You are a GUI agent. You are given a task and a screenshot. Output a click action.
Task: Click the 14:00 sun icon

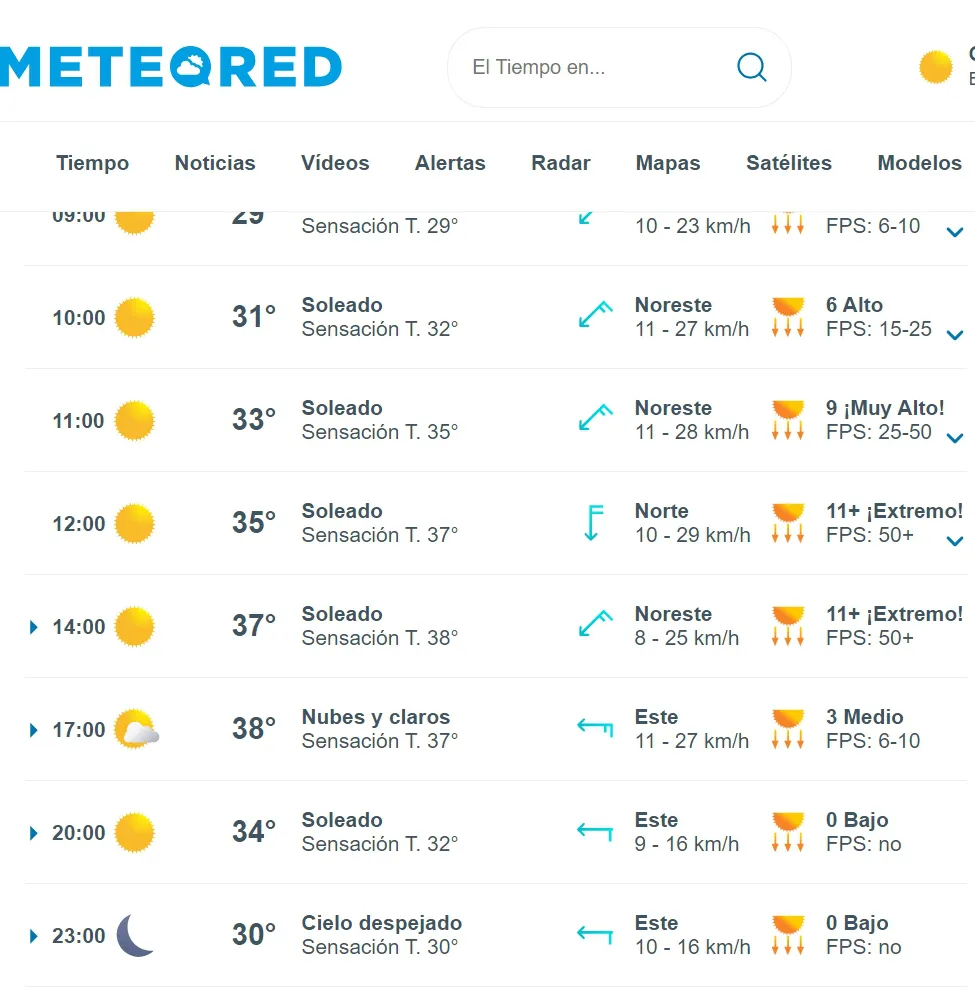point(135,627)
